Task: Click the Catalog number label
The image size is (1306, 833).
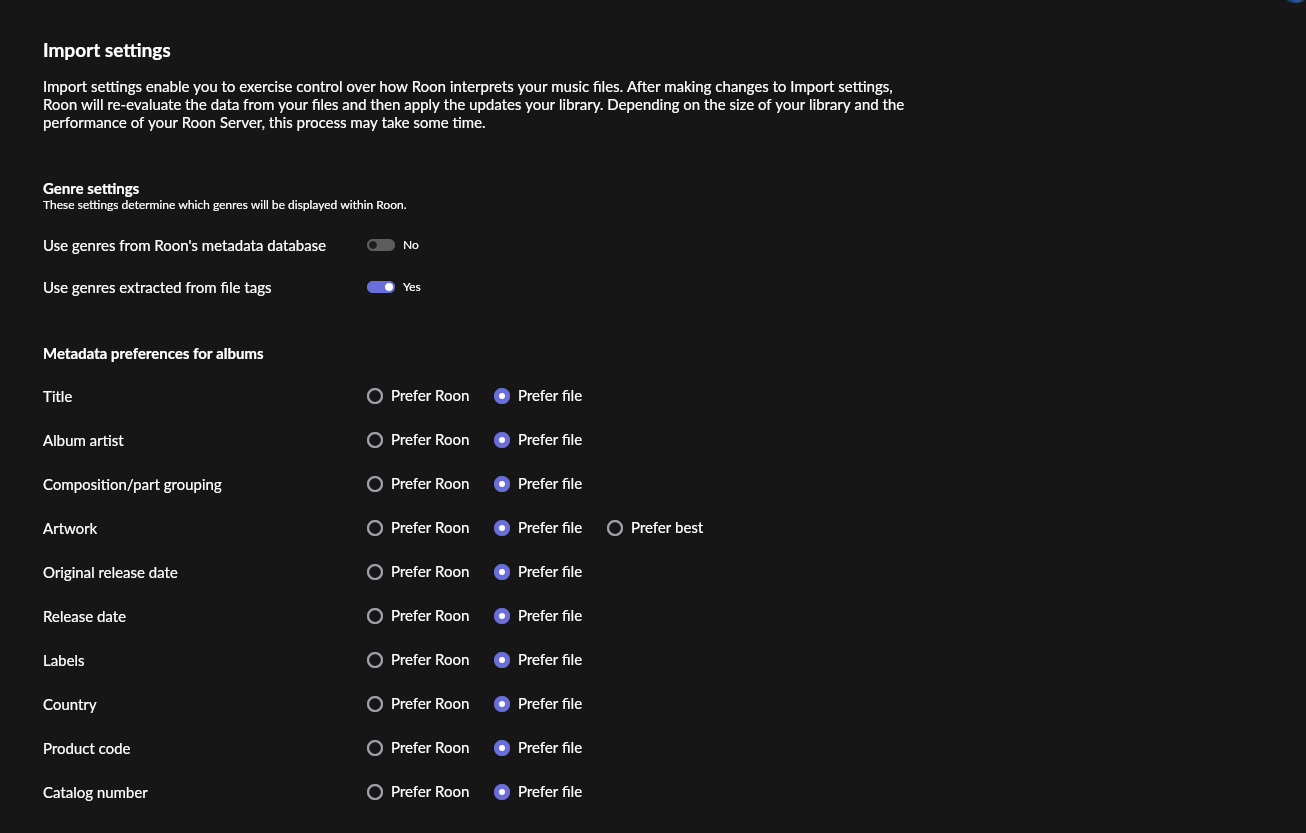Action: pos(95,793)
